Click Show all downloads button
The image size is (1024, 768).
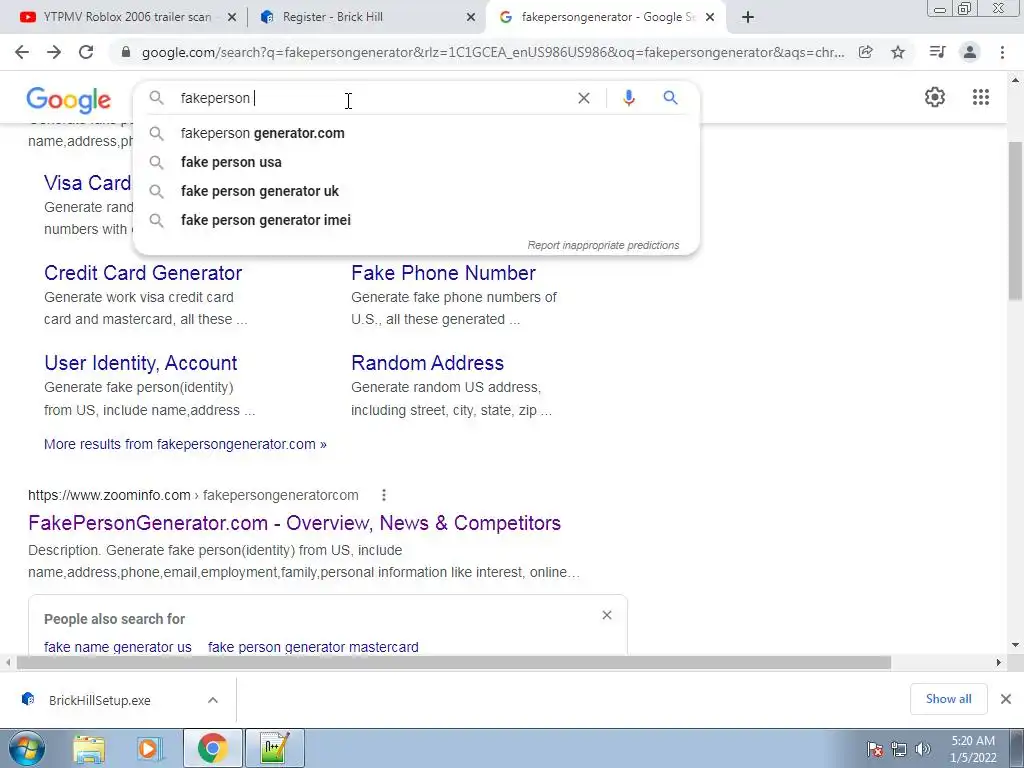[x=948, y=699]
